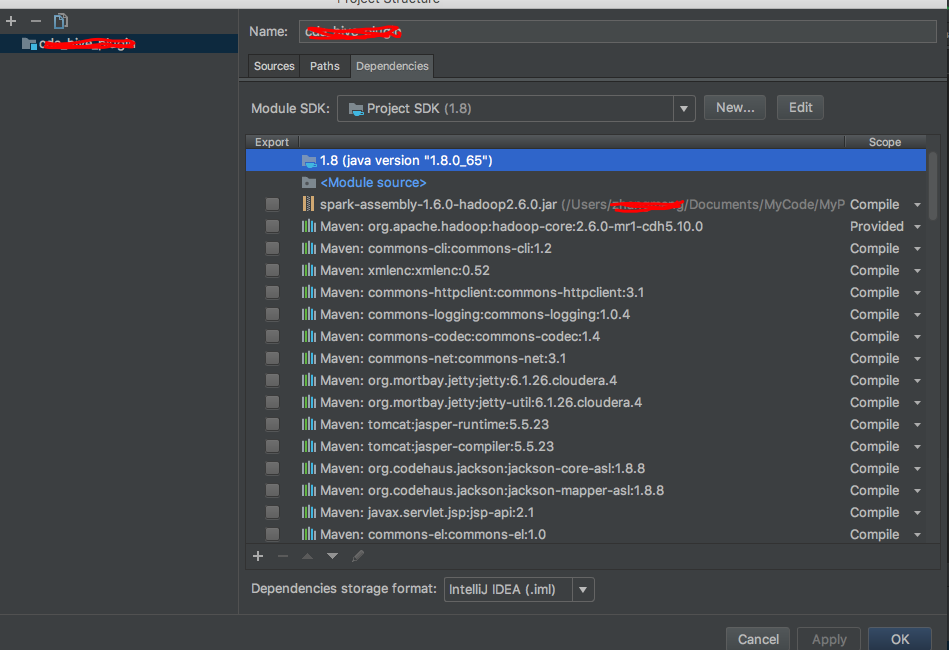Open scope dropdown for jsp-api
Viewport: 949px width, 650px height.
point(918,513)
